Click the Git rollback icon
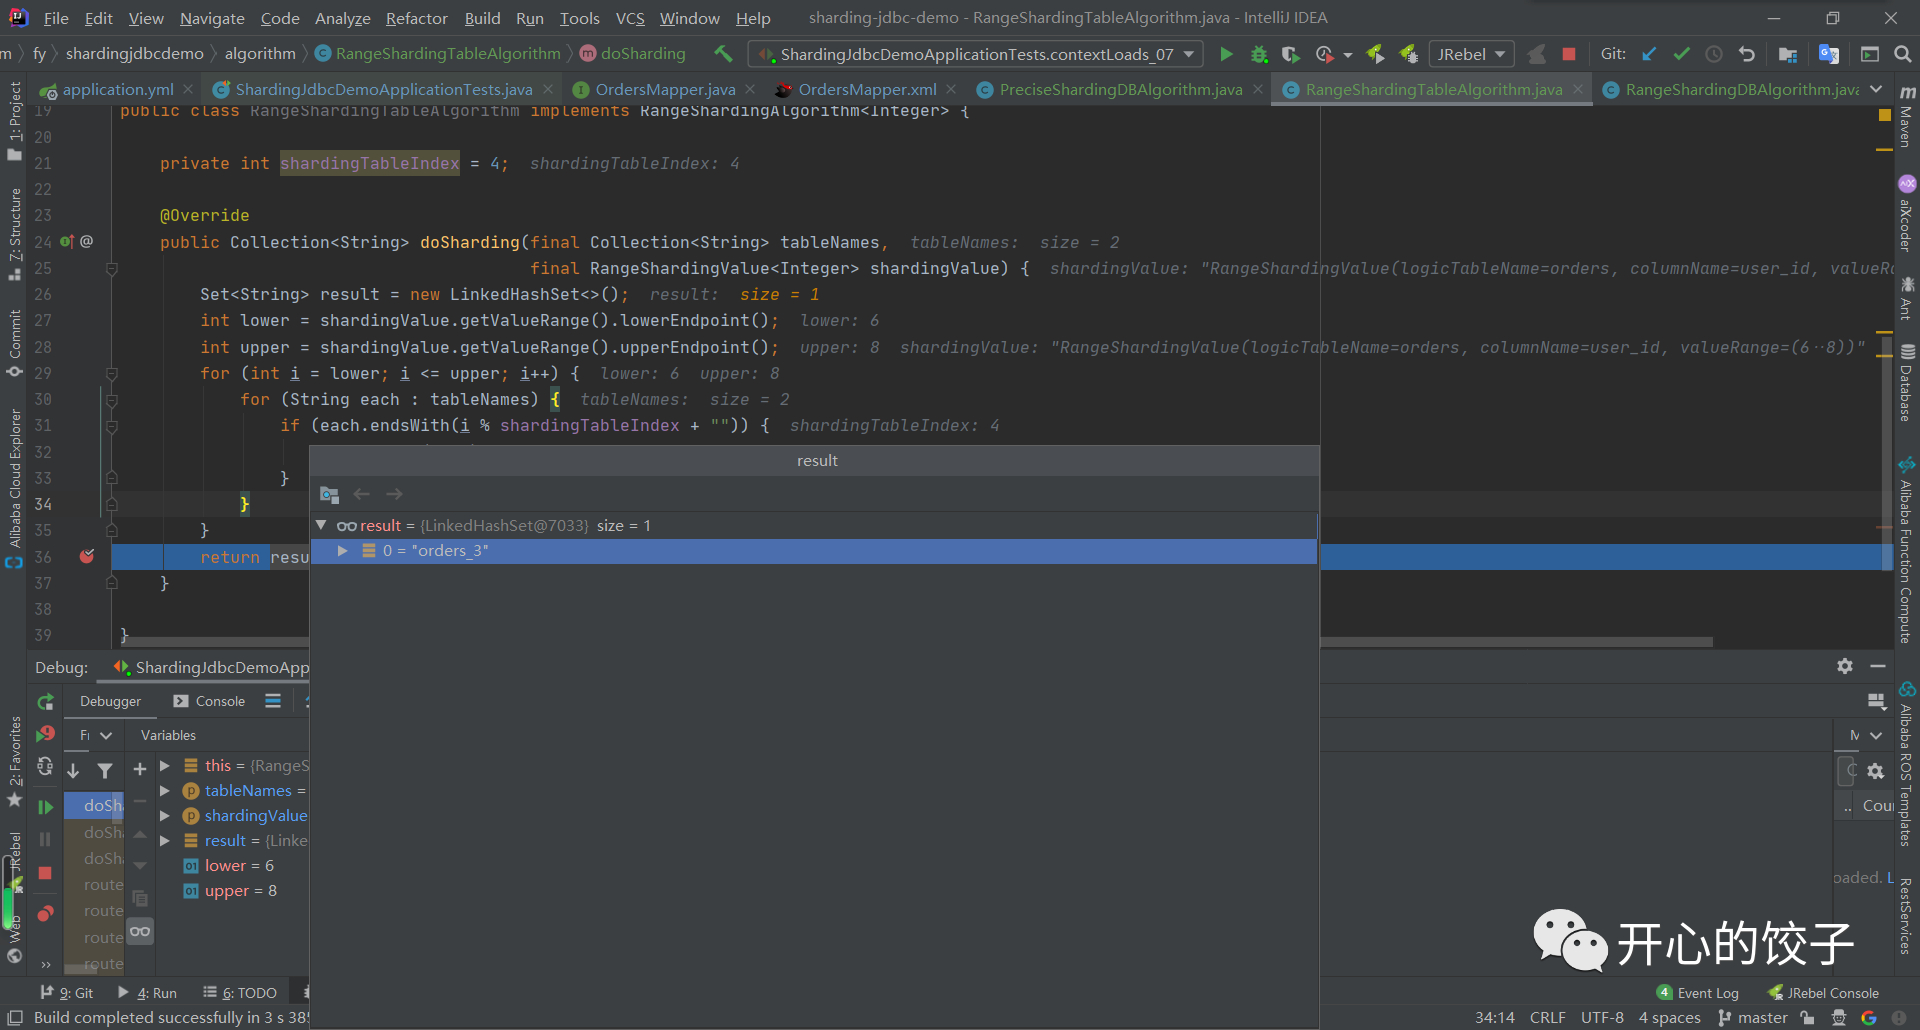1920x1030 pixels. click(1747, 54)
